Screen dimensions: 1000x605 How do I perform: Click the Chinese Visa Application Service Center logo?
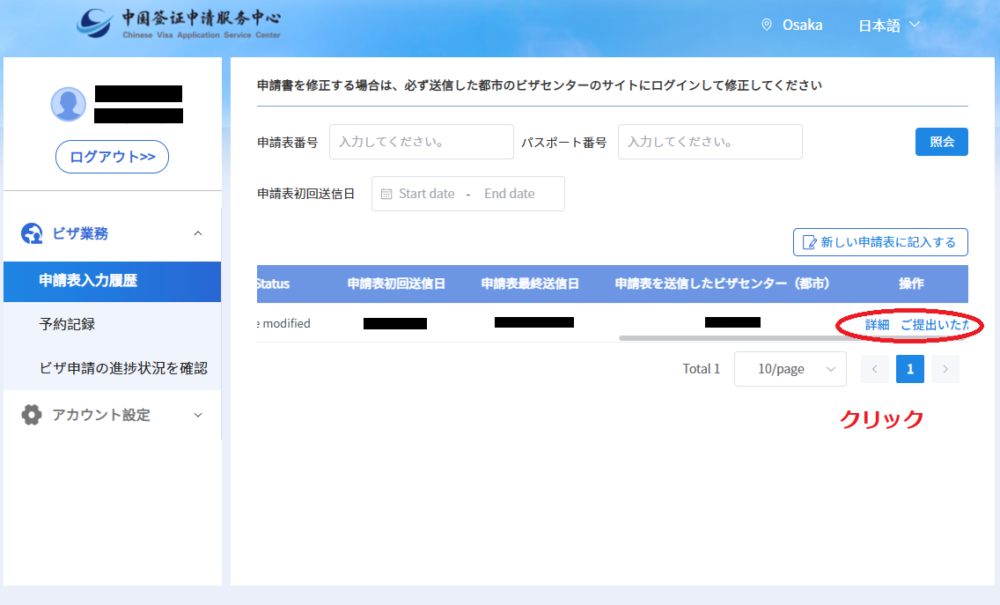click(180, 24)
